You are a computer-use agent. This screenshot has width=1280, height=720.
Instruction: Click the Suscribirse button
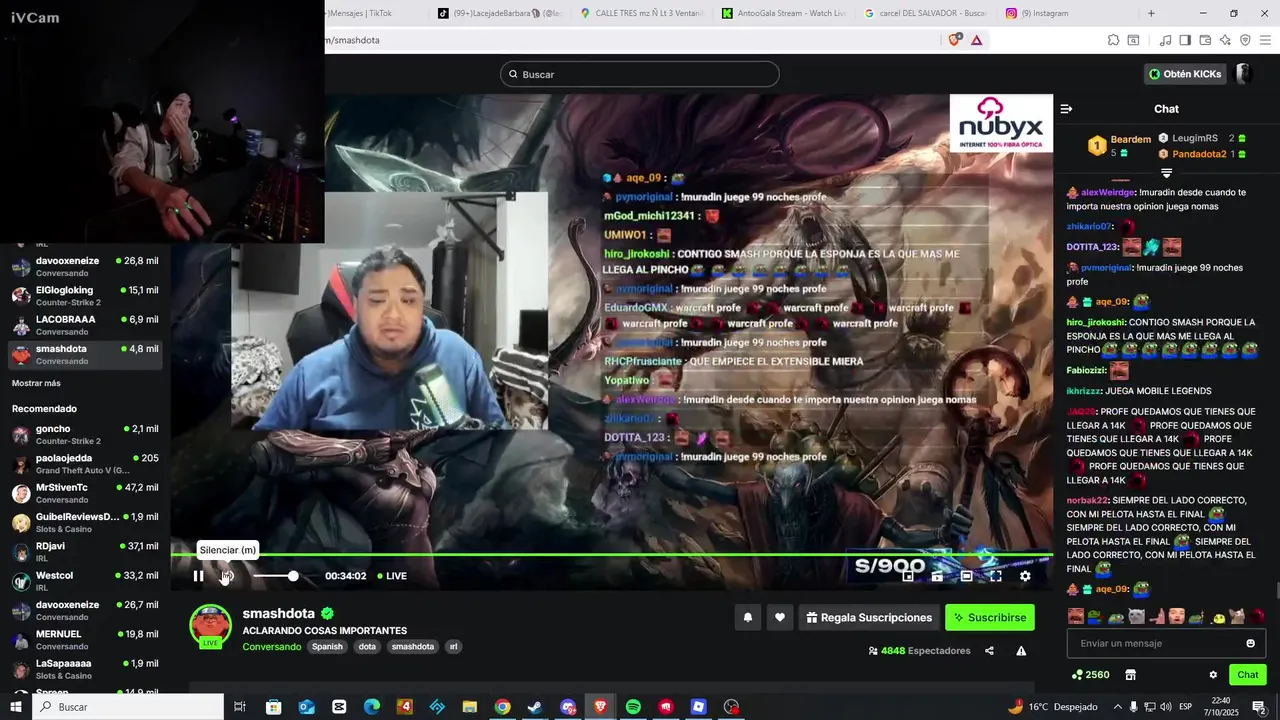coord(990,618)
